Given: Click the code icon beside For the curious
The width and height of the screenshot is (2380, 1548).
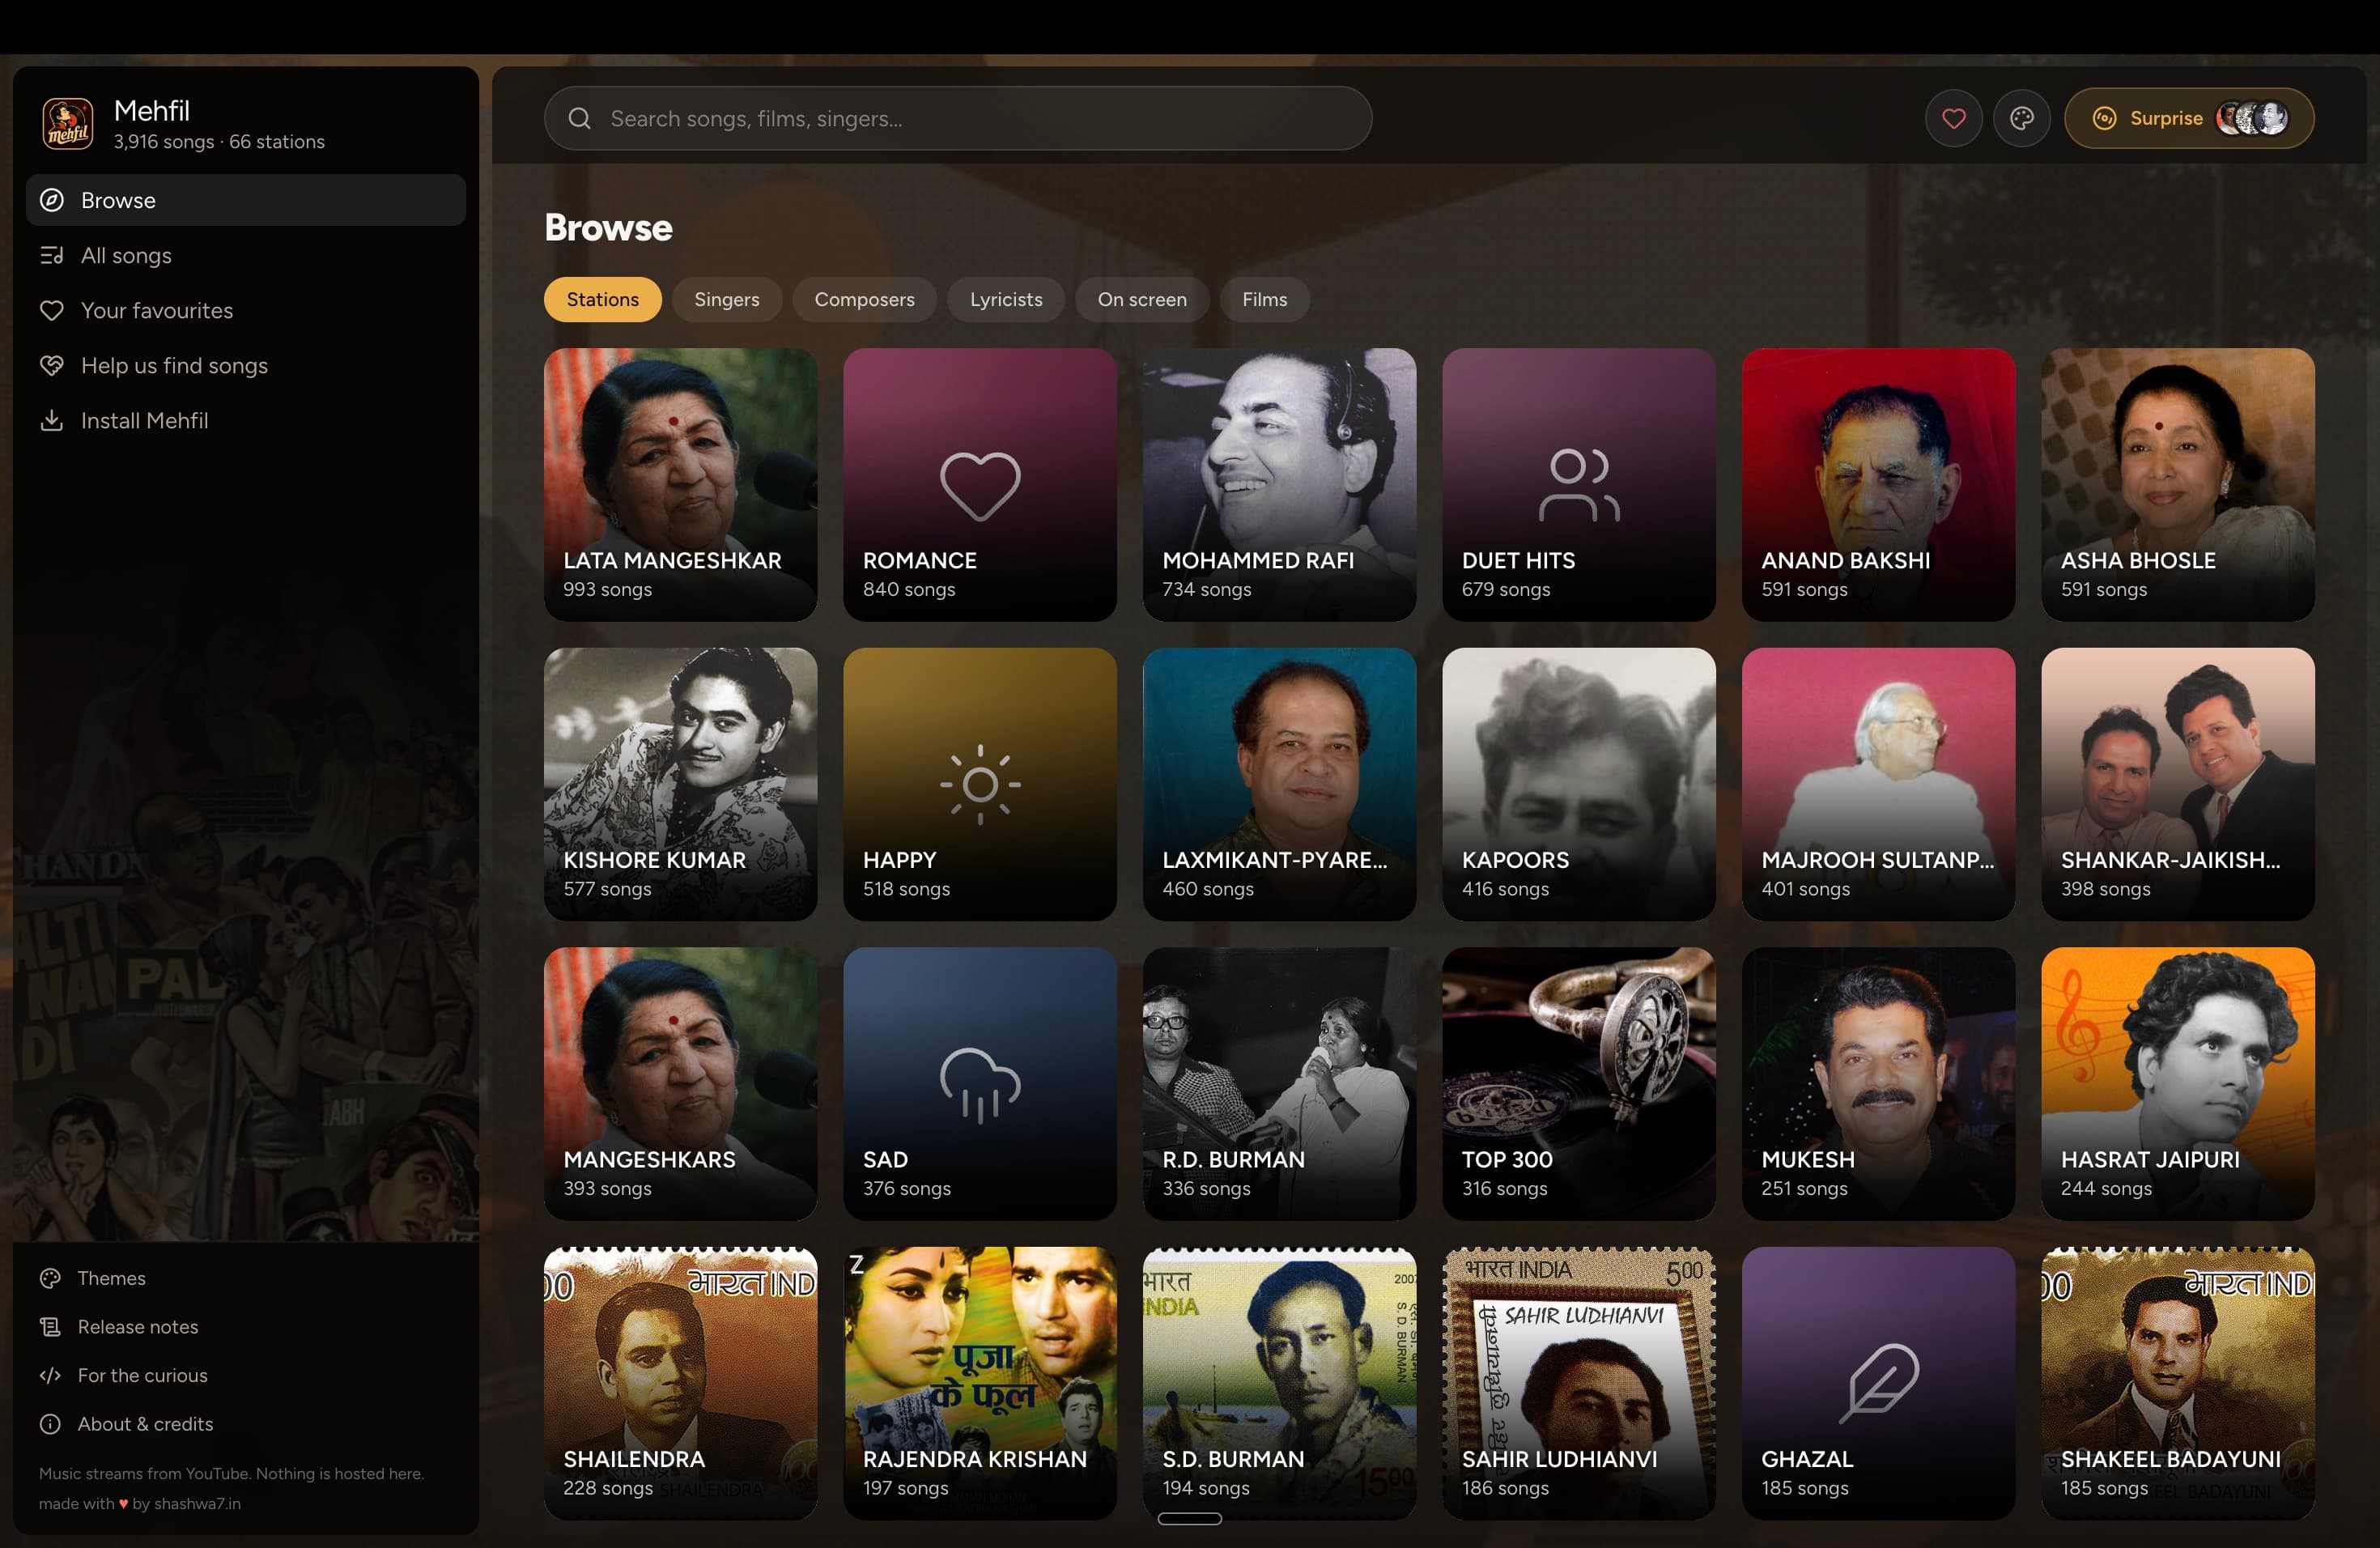Looking at the screenshot, I should coord(50,1375).
